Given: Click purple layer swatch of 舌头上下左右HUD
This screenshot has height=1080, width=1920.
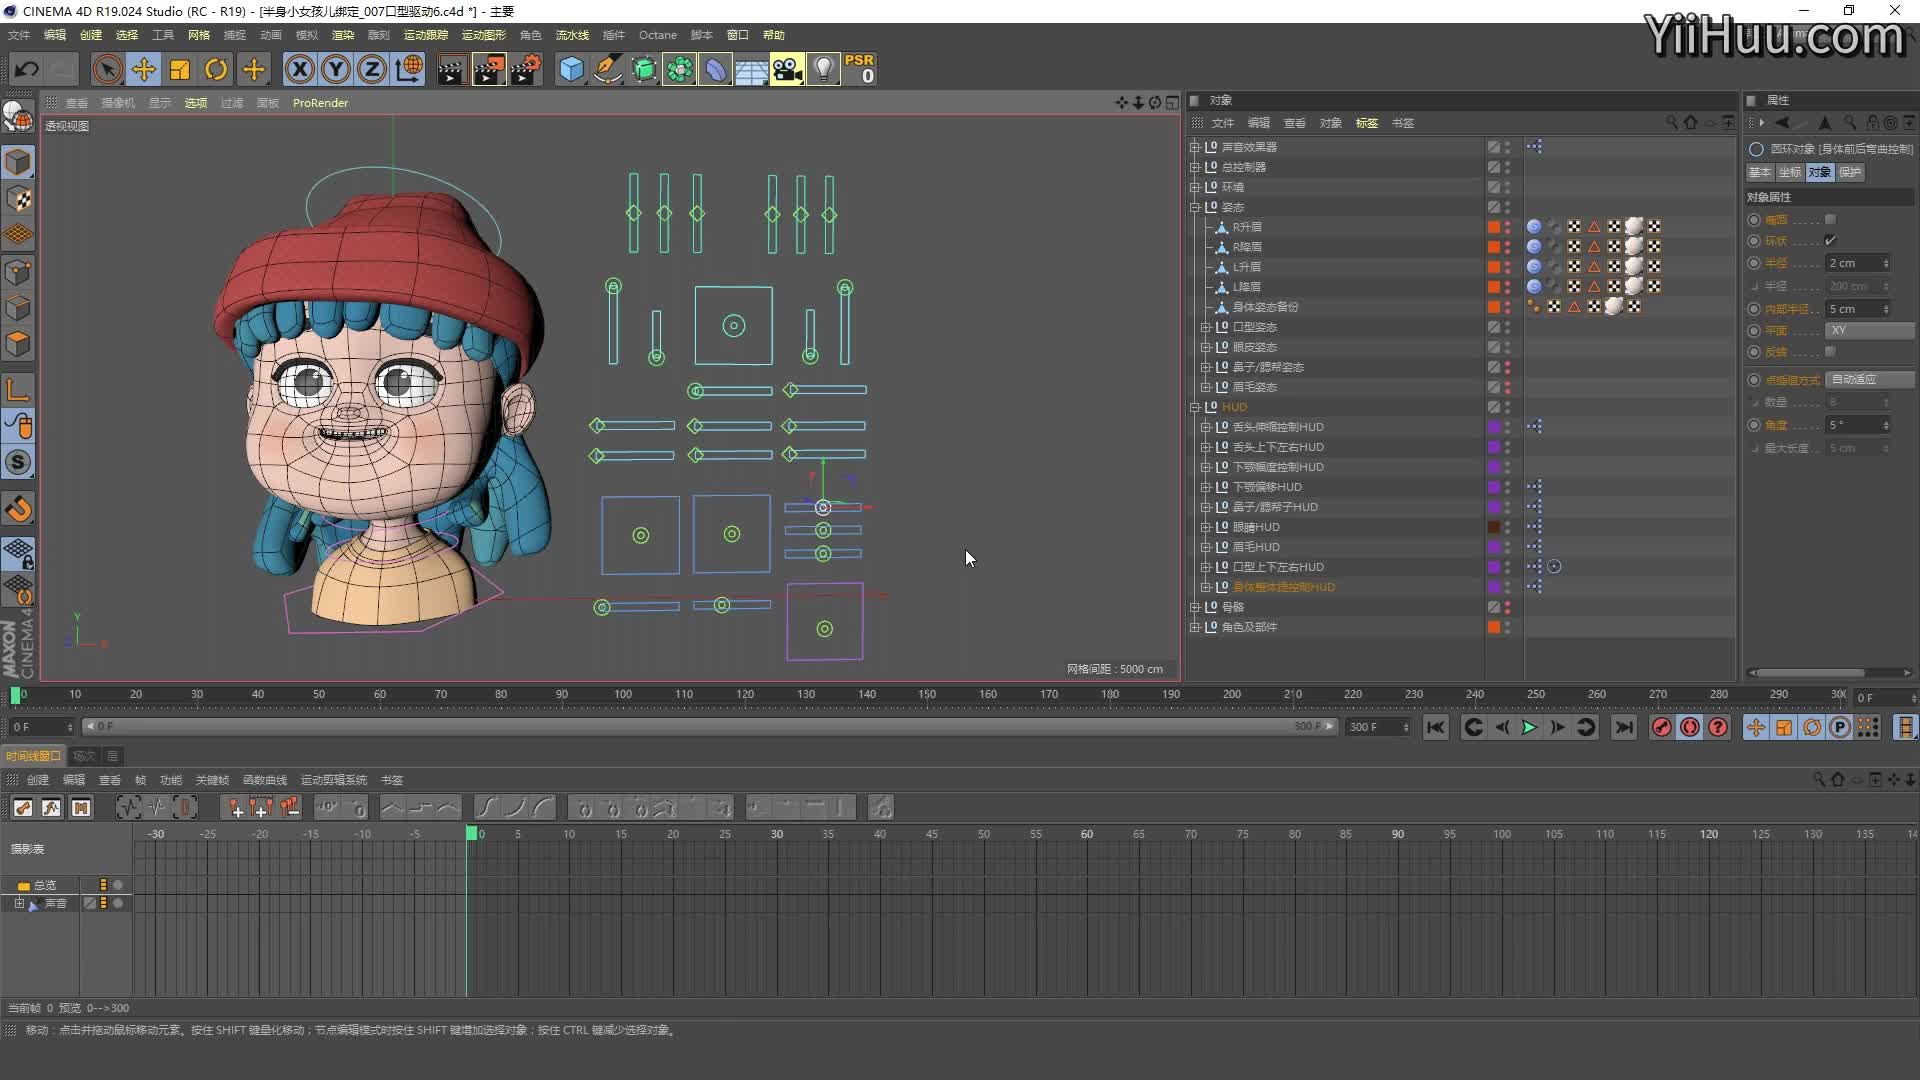Looking at the screenshot, I should pyautogui.click(x=1494, y=447).
